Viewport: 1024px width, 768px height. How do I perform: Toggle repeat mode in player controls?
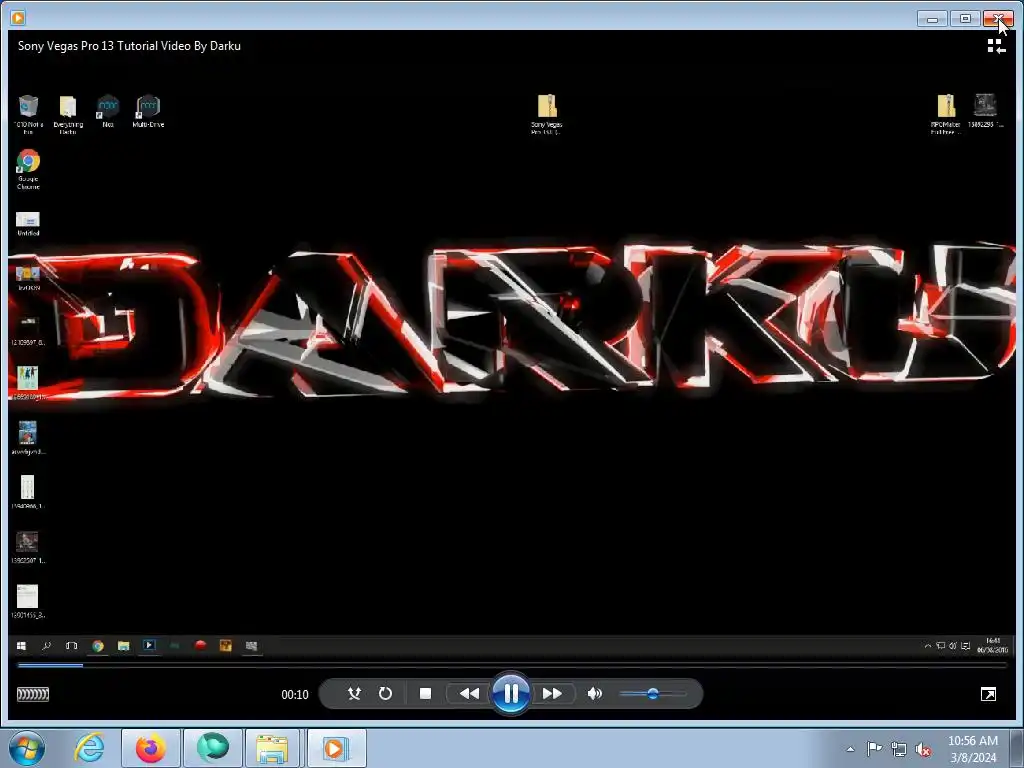385,694
